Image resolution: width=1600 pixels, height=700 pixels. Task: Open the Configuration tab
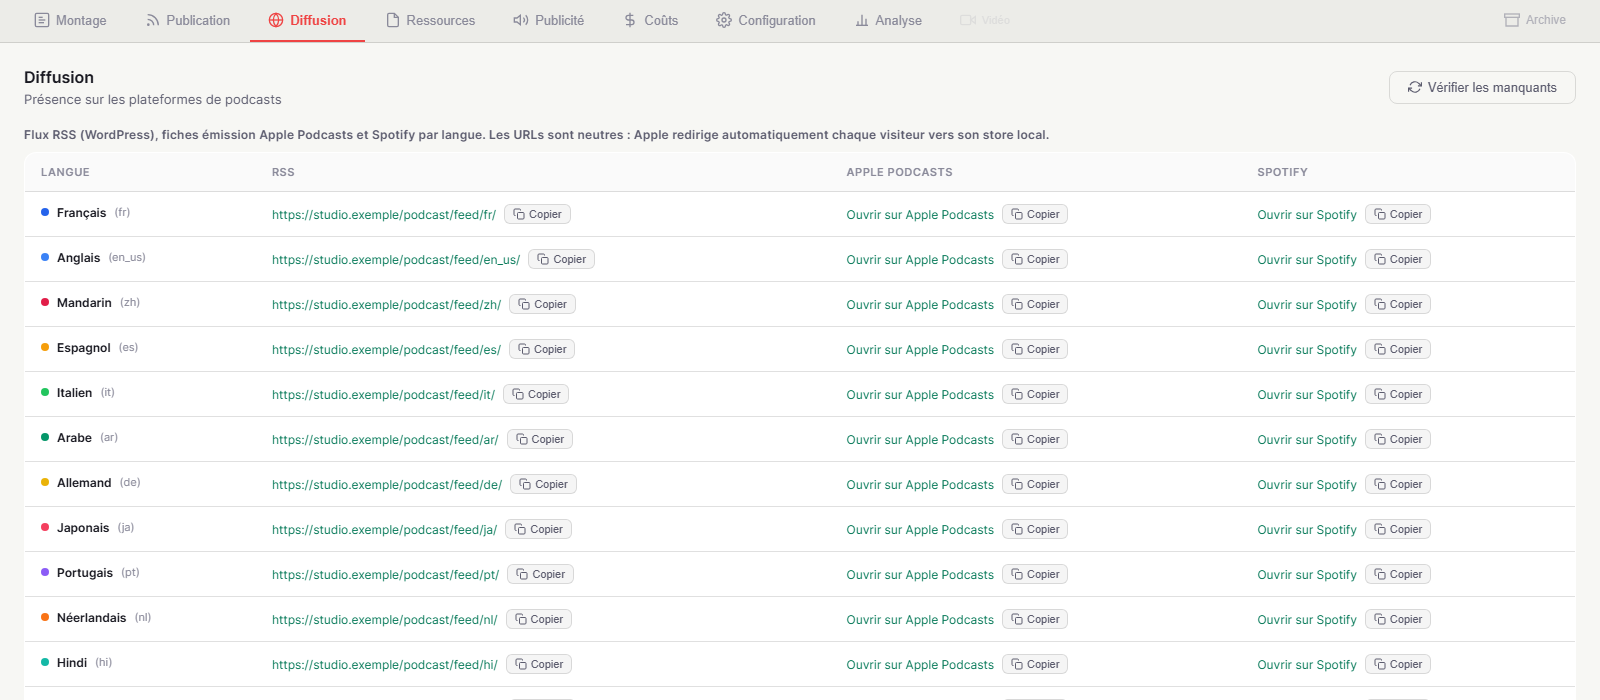765,20
